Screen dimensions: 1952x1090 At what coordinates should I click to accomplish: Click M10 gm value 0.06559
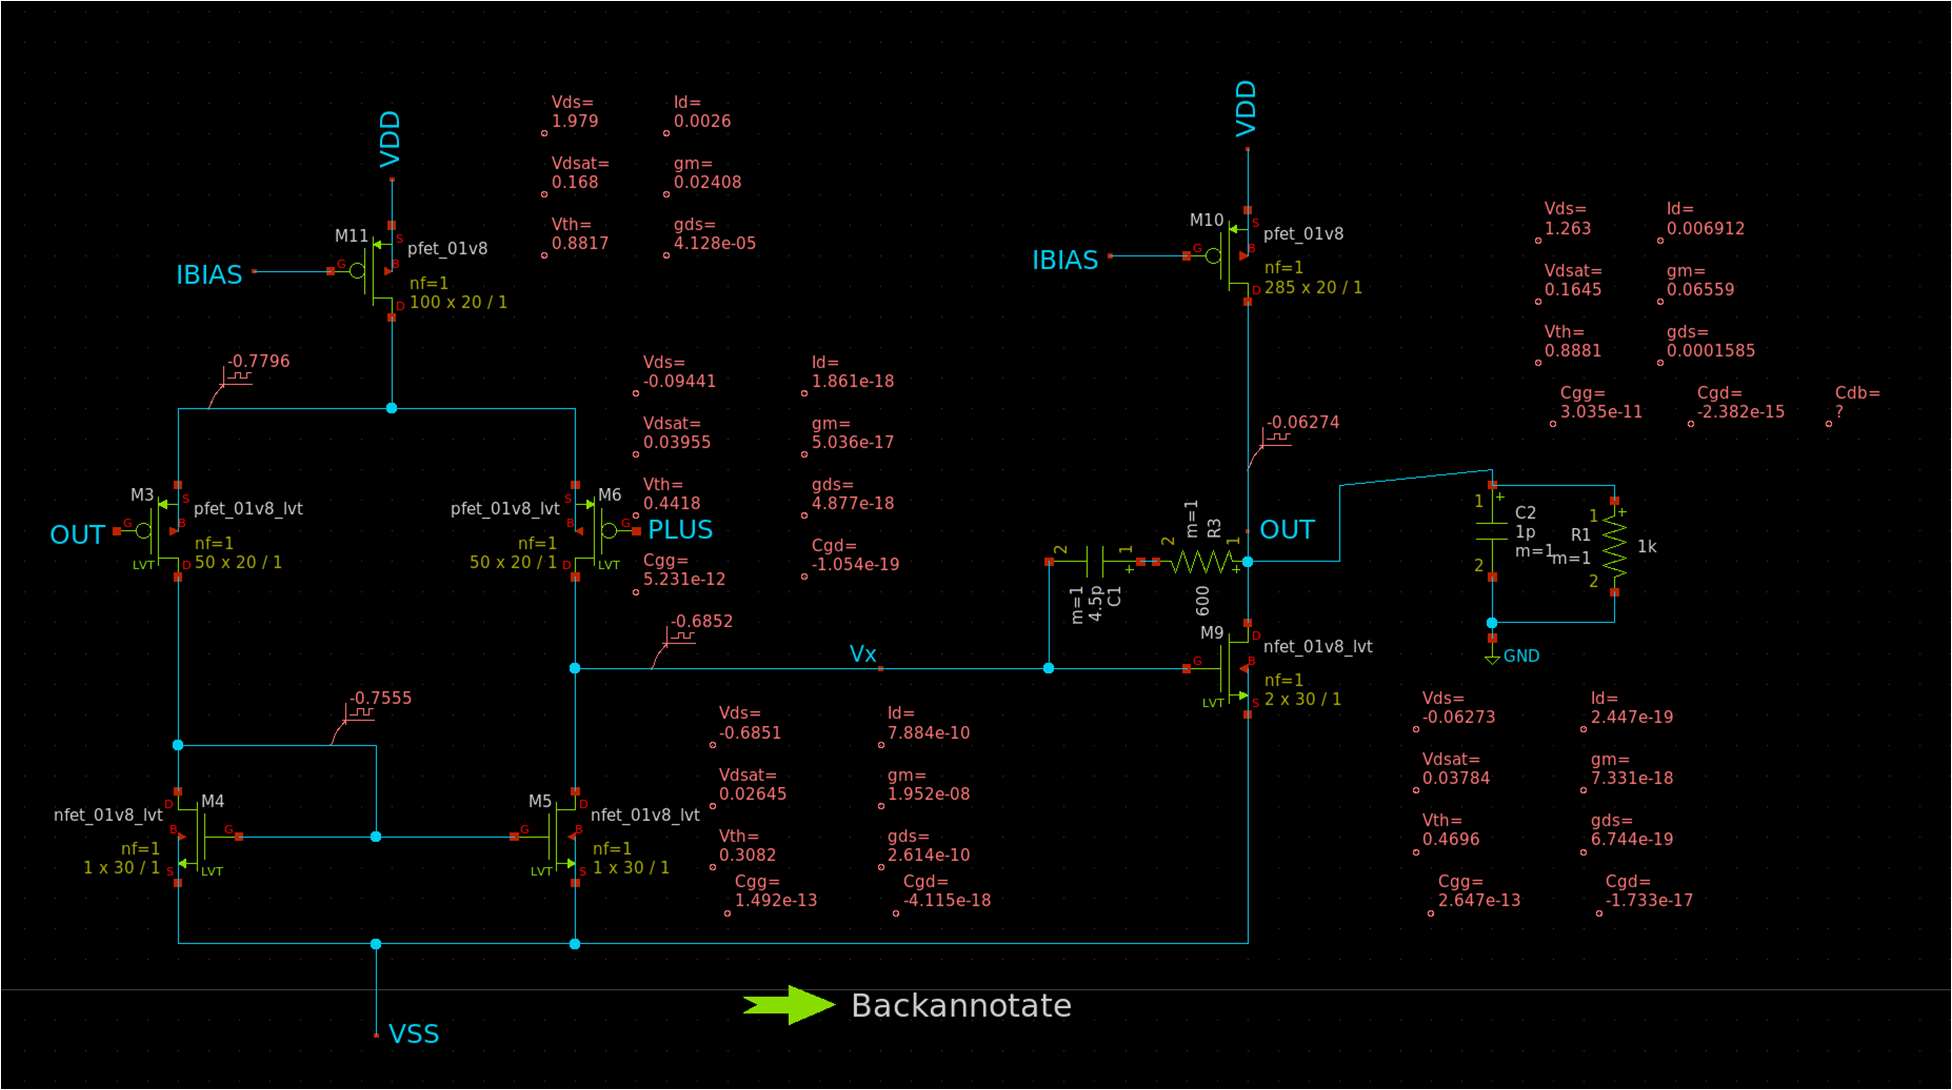coord(1700,289)
